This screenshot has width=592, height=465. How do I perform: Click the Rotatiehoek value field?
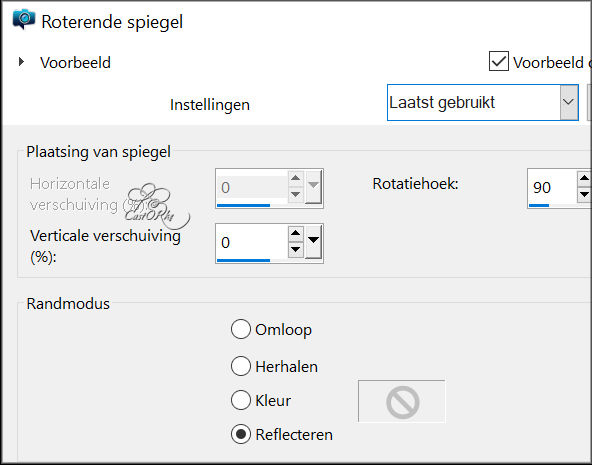[x=552, y=187]
